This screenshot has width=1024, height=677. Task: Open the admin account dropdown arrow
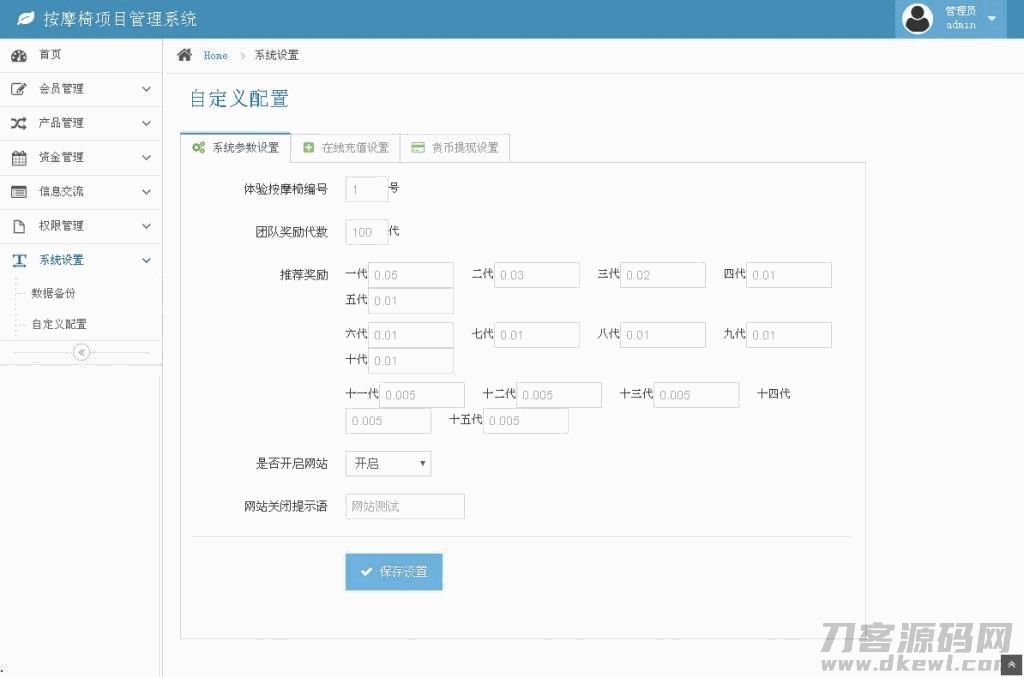coord(991,19)
